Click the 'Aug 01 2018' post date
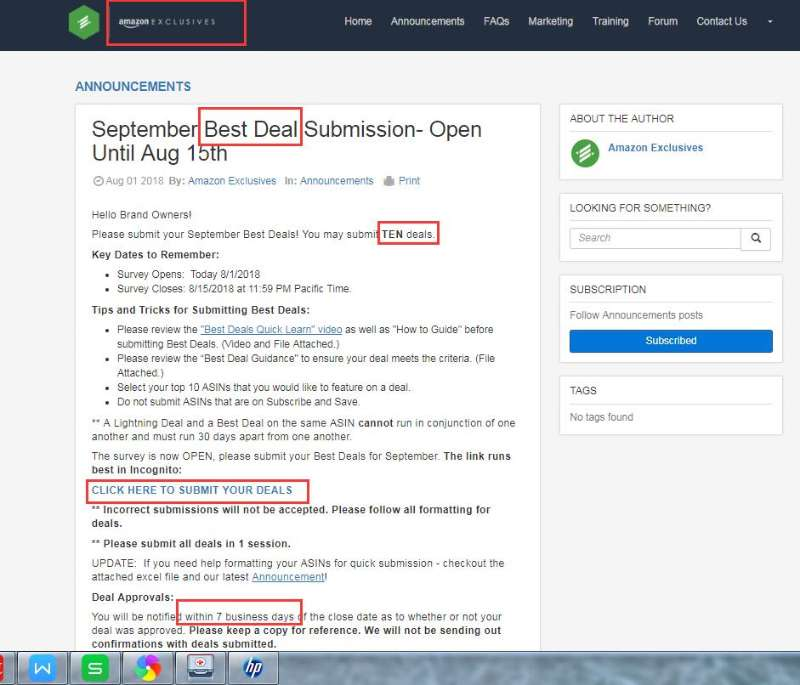 click(x=135, y=181)
